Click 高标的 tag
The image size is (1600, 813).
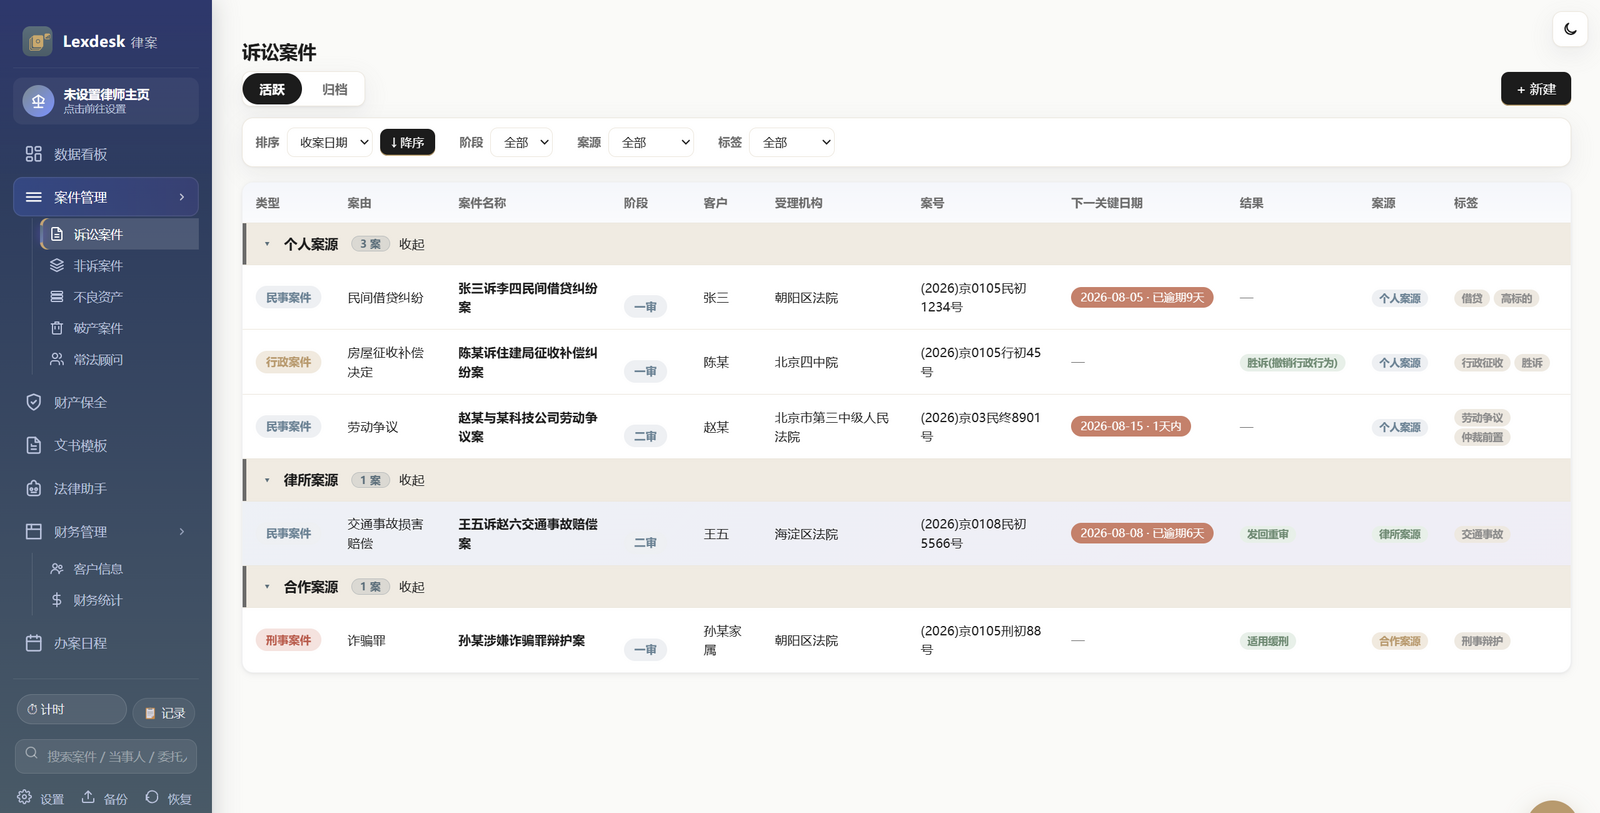click(1516, 298)
